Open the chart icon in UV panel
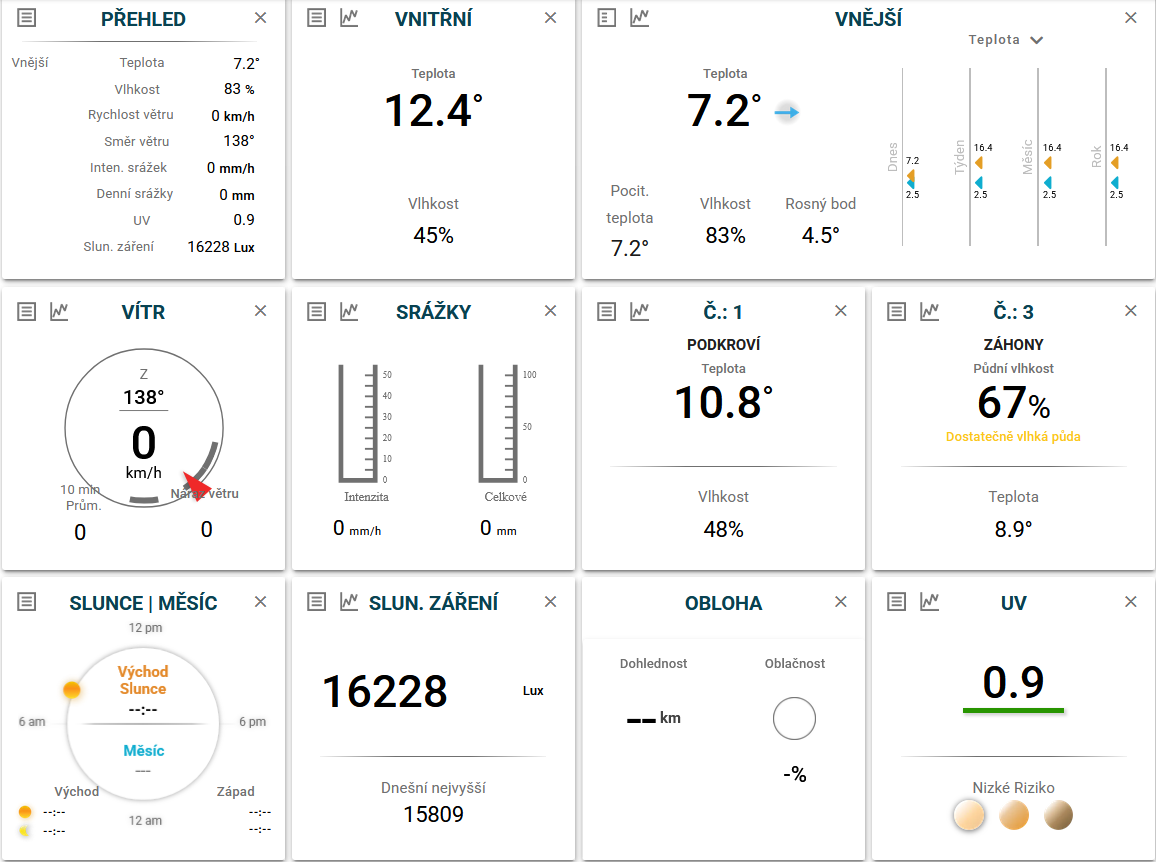1156x862 pixels. (929, 601)
